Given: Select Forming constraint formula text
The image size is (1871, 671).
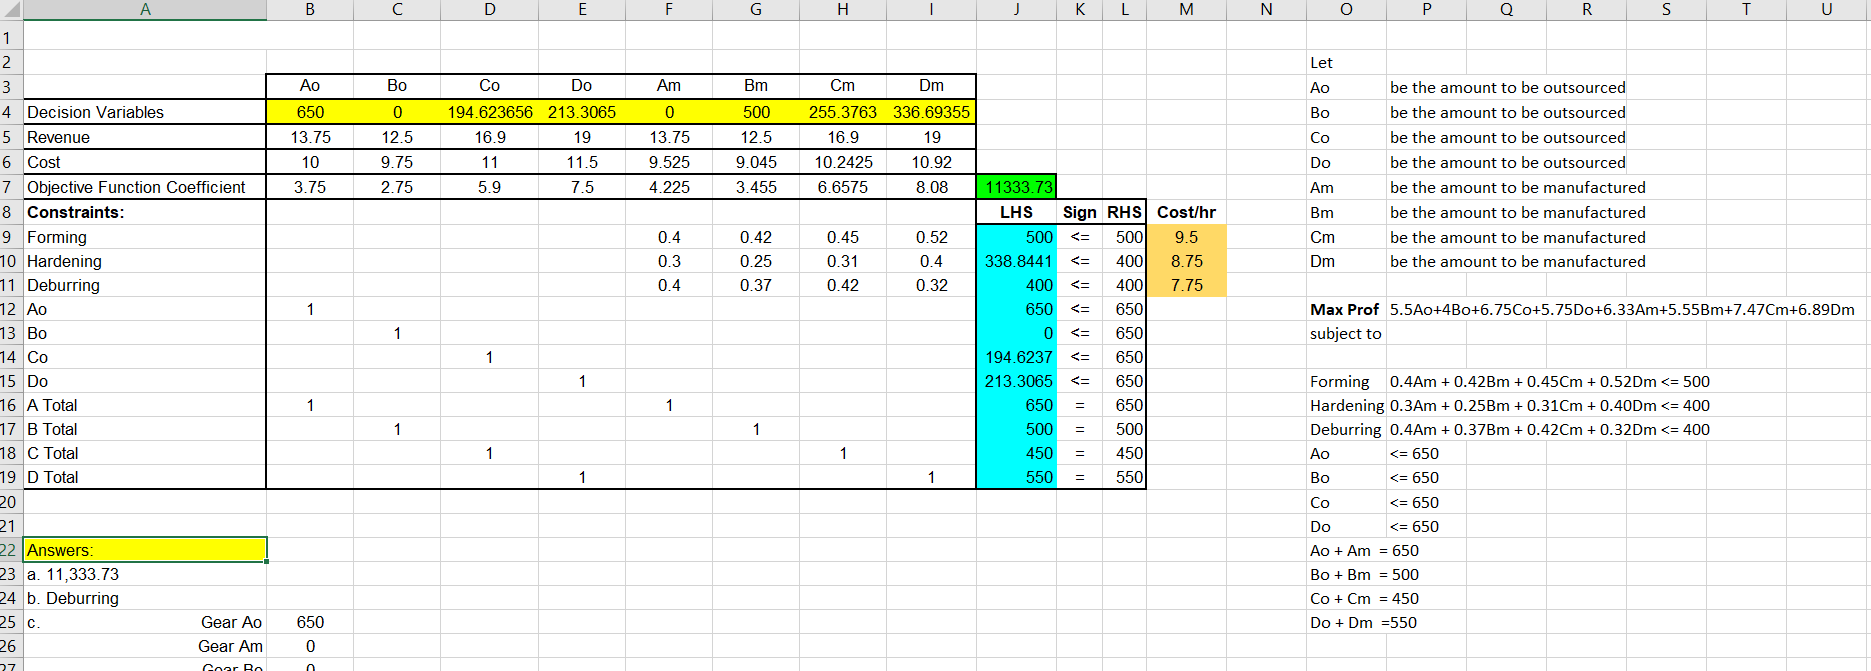Looking at the screenshot, I should (1550, 381).
